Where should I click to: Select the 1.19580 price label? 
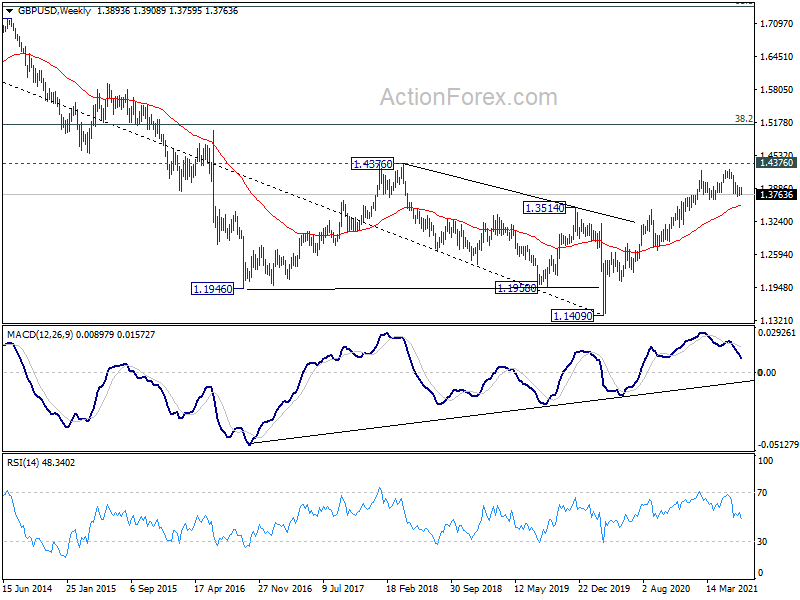coord(517,288)
